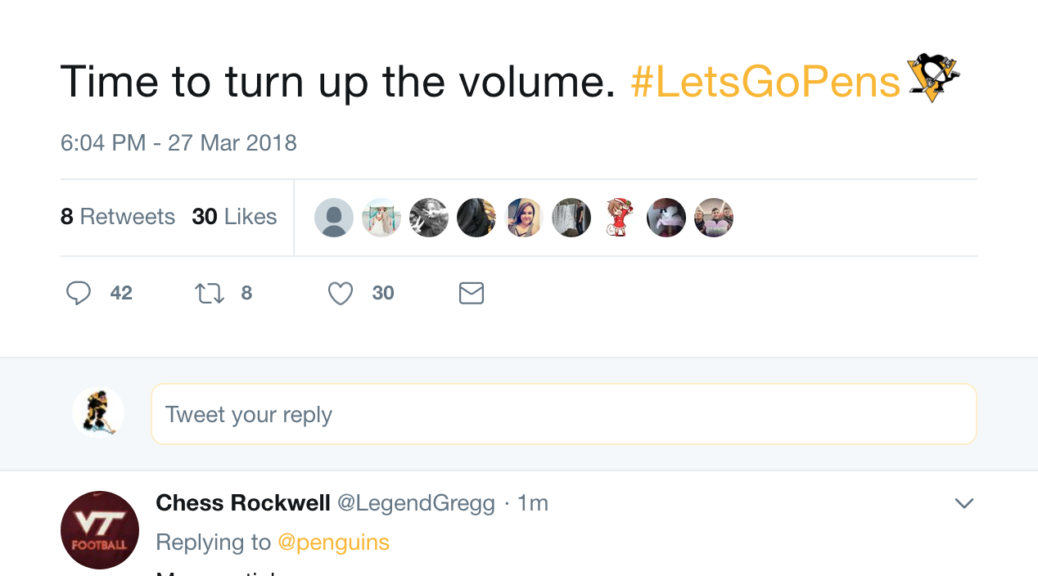Click the reply speech bubble icon
The width and height of the screenshot is (1038, 576).
(79, 293)
